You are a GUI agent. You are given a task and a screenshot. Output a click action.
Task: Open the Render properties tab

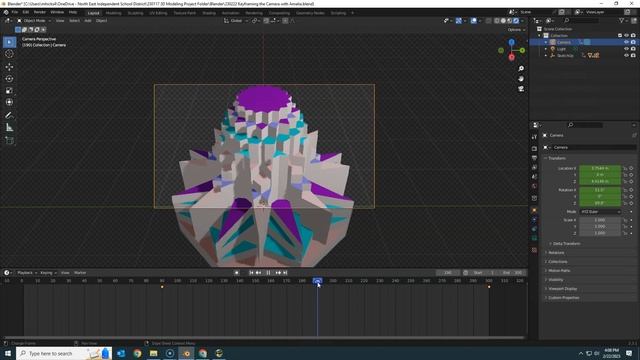(x=534, y=149)
